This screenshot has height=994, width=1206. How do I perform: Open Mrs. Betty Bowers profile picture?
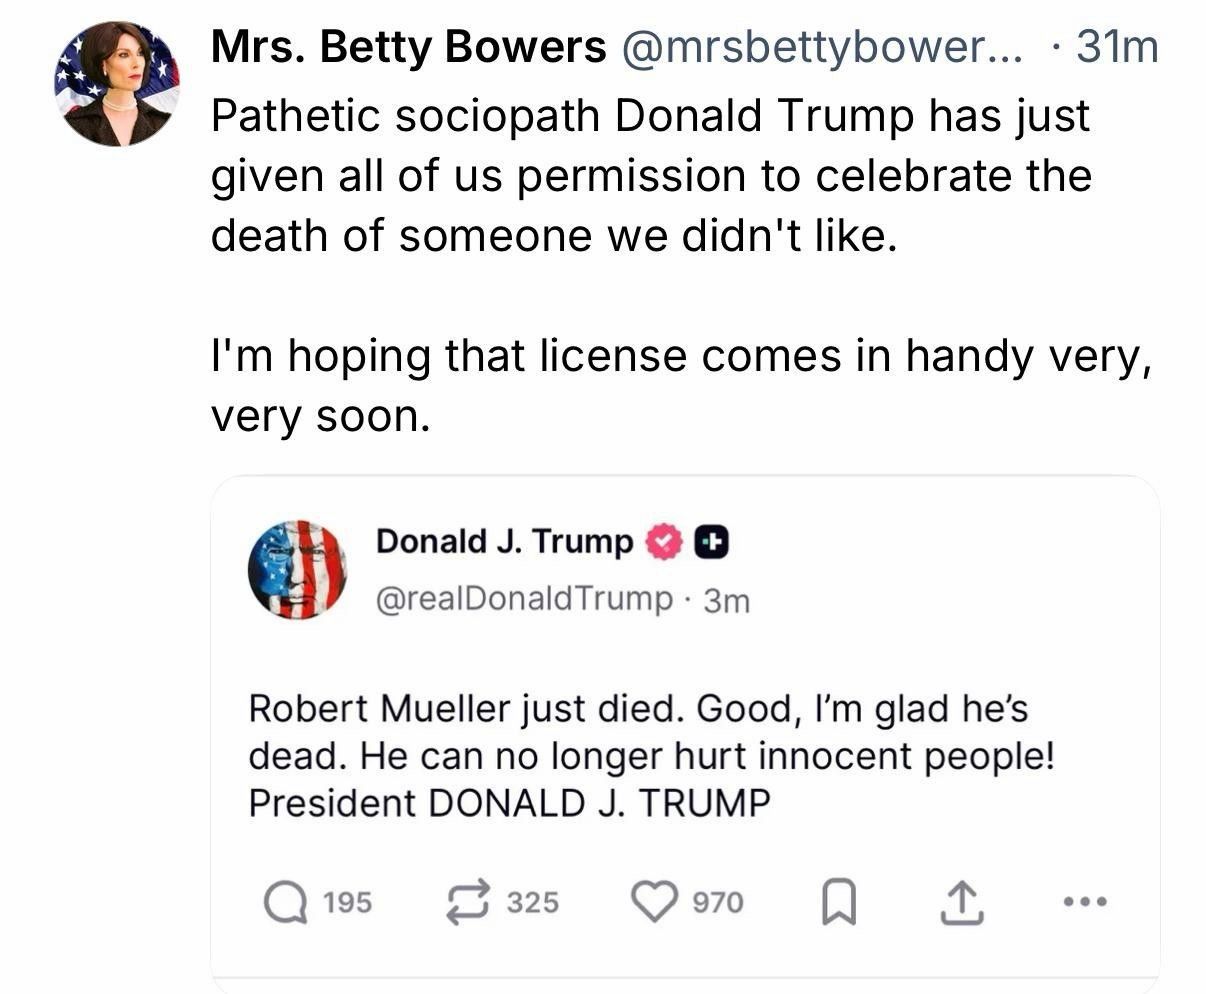point(116,84)
